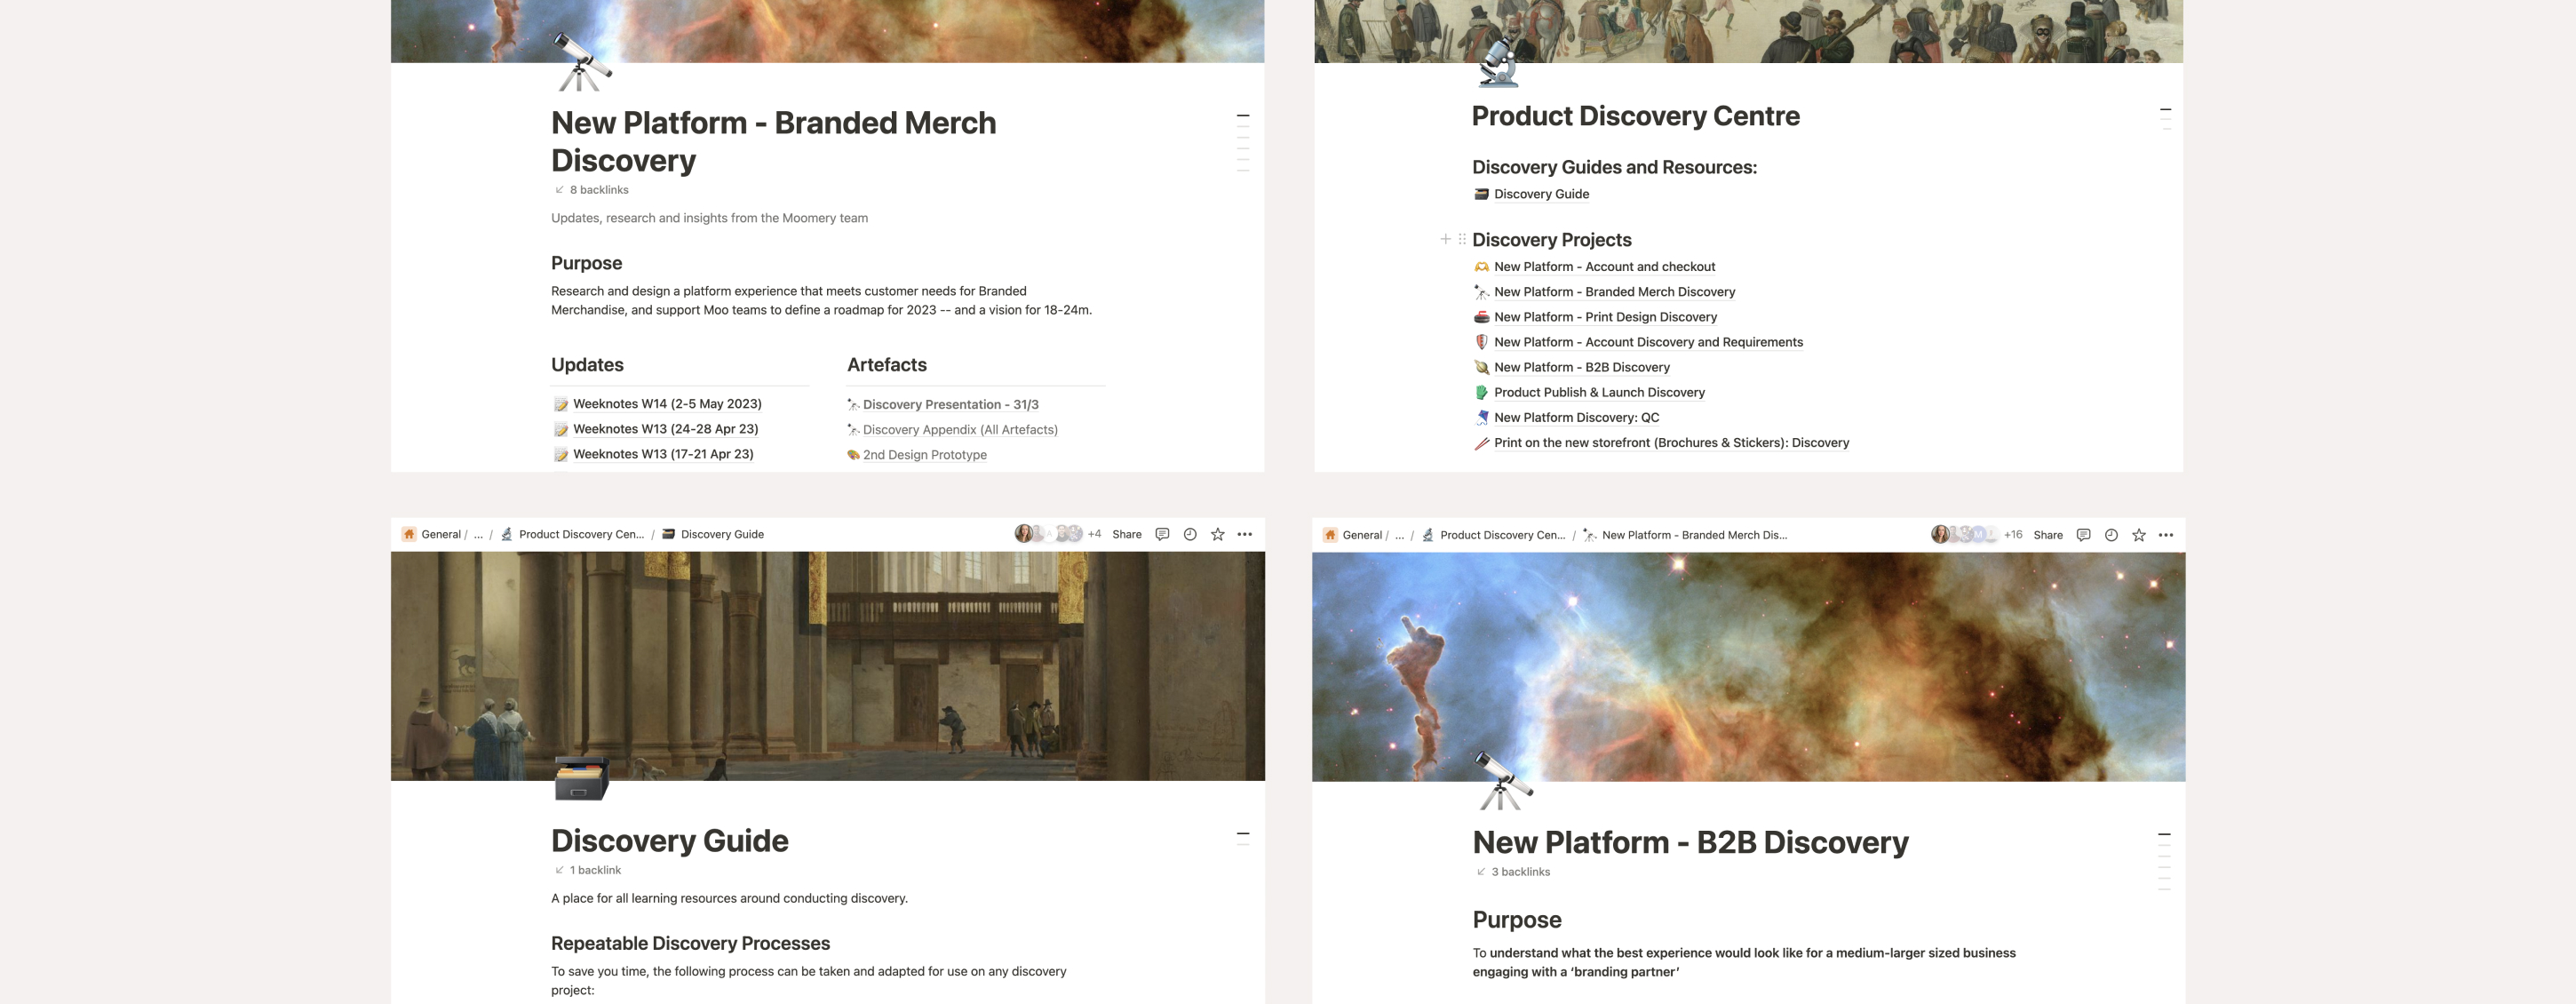
Task: Click the first avatar in the Discovery Guide window
Action: pyautogui.click(x=1023, y=534)
